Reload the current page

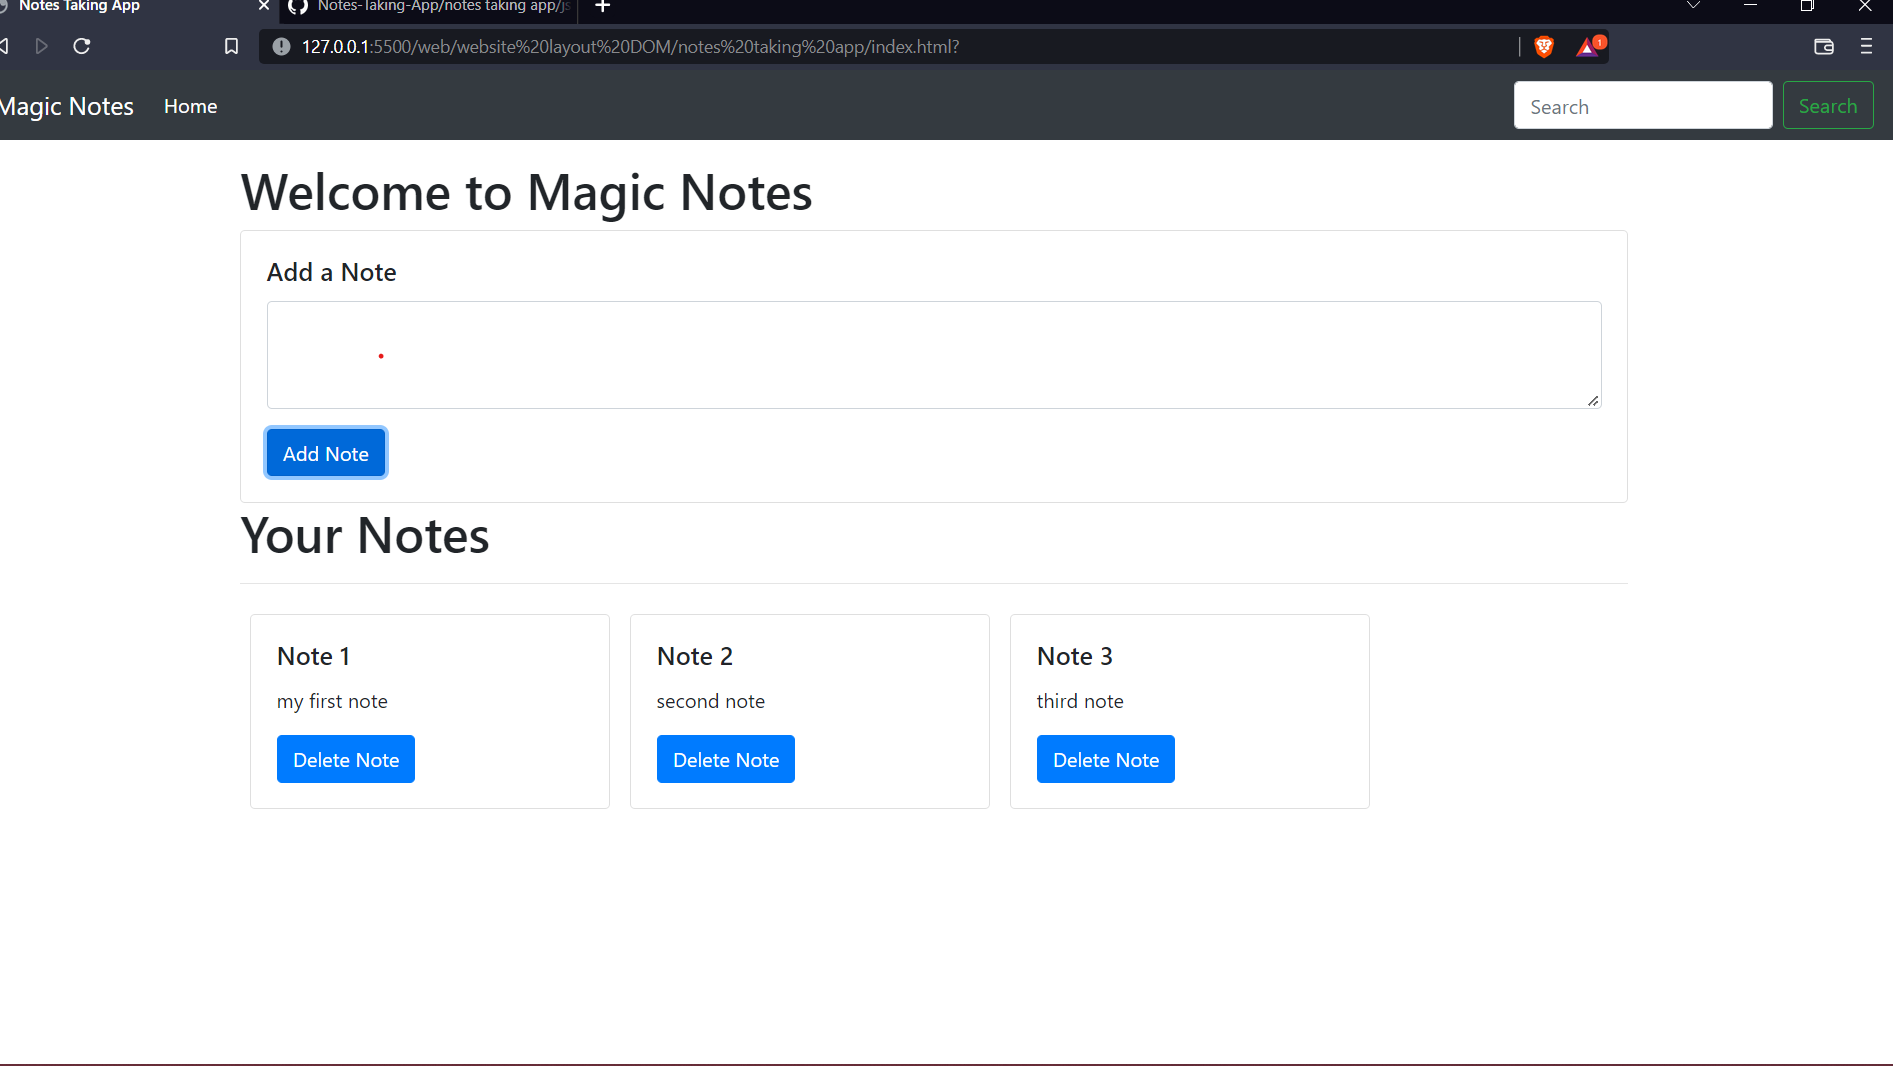tap(81, 46)
